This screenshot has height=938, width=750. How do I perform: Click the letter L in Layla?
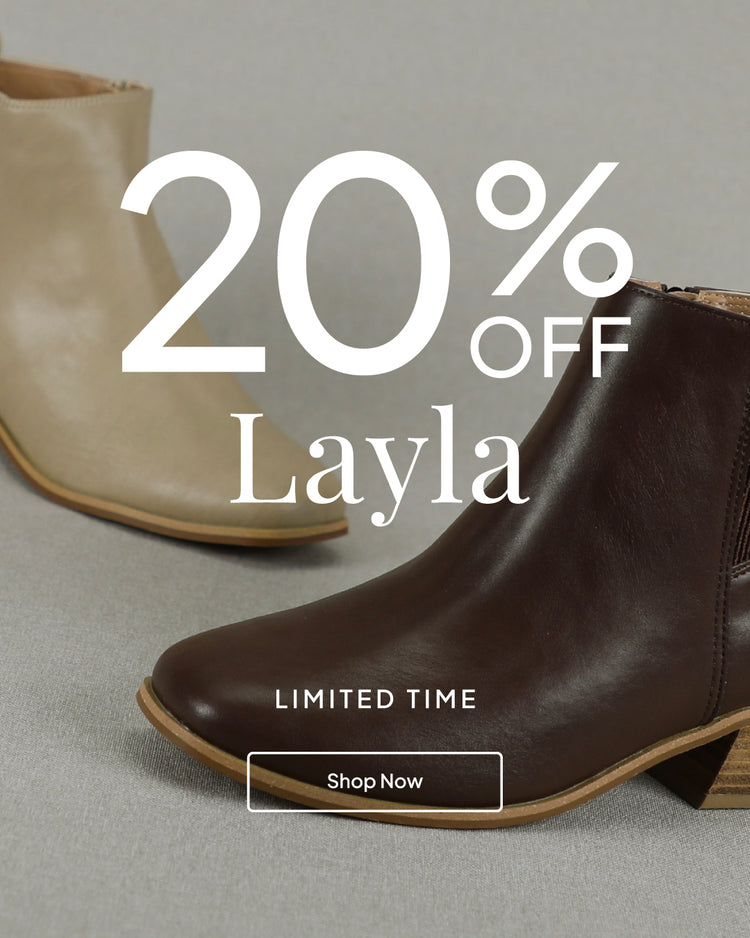pyautogui.click(x=264, y=458)
